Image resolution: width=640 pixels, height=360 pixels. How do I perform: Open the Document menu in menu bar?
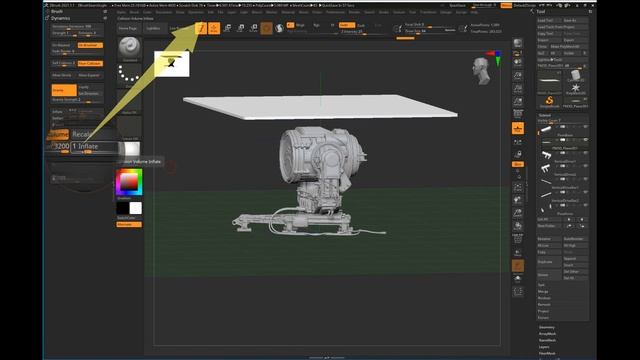click(x=164, y=12)
